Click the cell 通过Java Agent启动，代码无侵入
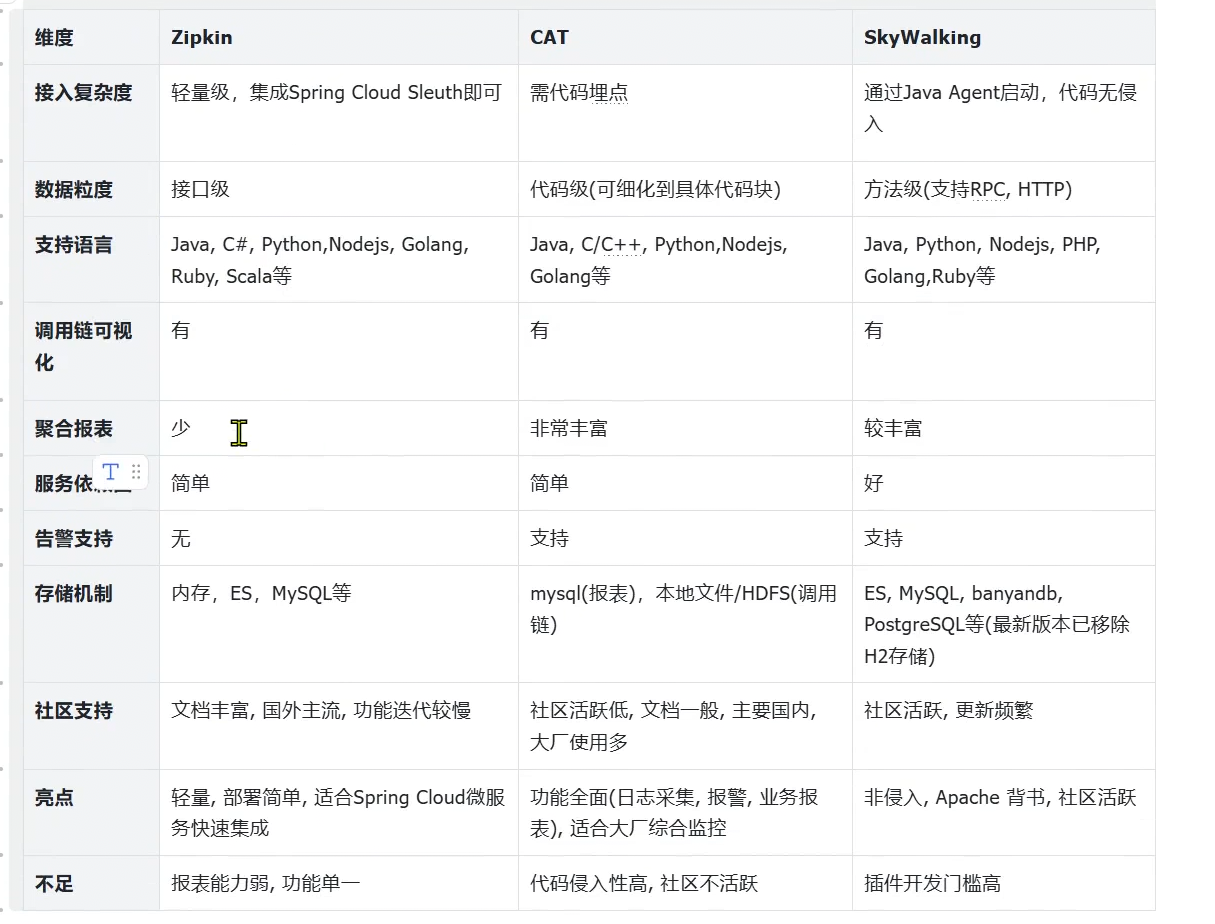The image size is (1215, 924). coord(1004,113)
